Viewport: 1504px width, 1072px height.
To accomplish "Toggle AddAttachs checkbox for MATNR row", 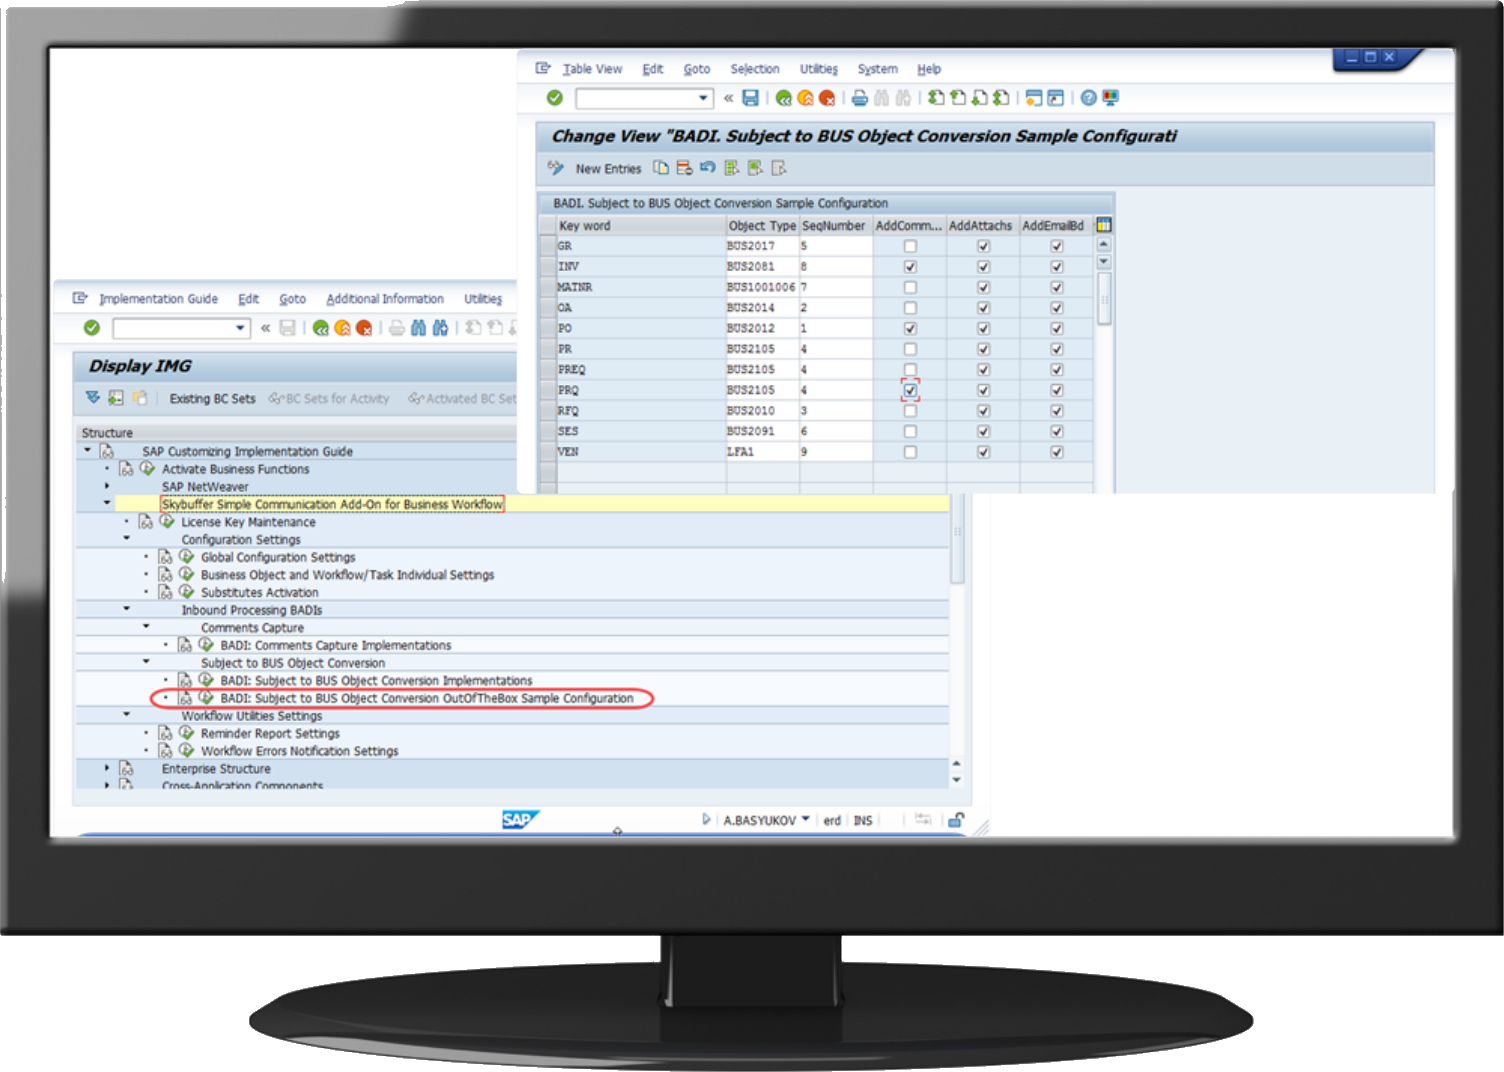I will (x=983, y=287).
